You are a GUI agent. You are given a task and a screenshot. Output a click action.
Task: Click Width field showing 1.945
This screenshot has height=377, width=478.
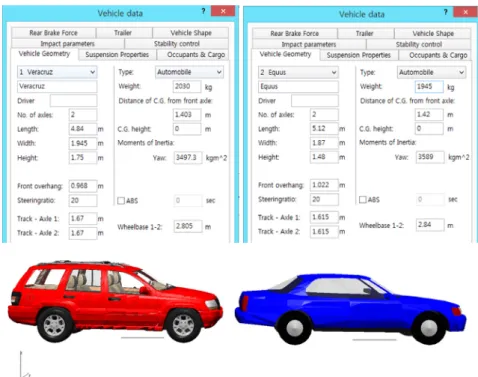pos(83,143)
